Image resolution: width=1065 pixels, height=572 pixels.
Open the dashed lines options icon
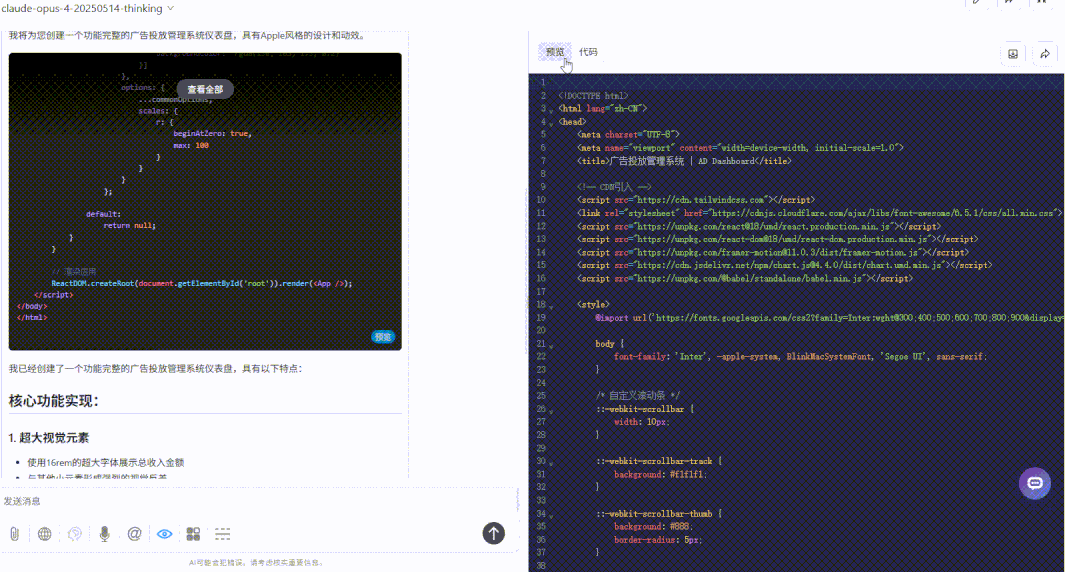223,534
